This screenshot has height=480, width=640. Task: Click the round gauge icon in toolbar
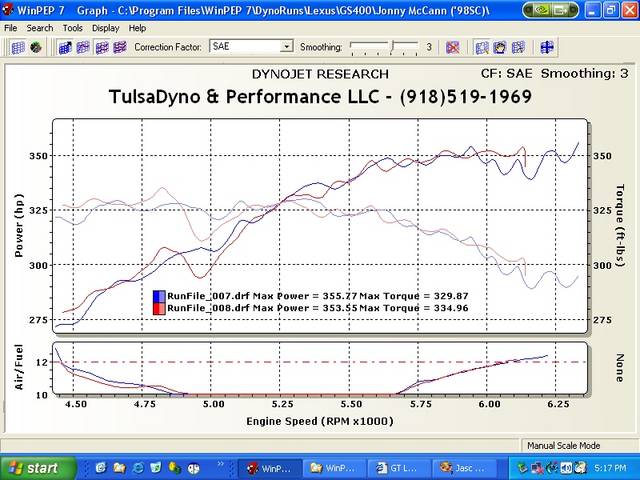(x=36, y=47)
